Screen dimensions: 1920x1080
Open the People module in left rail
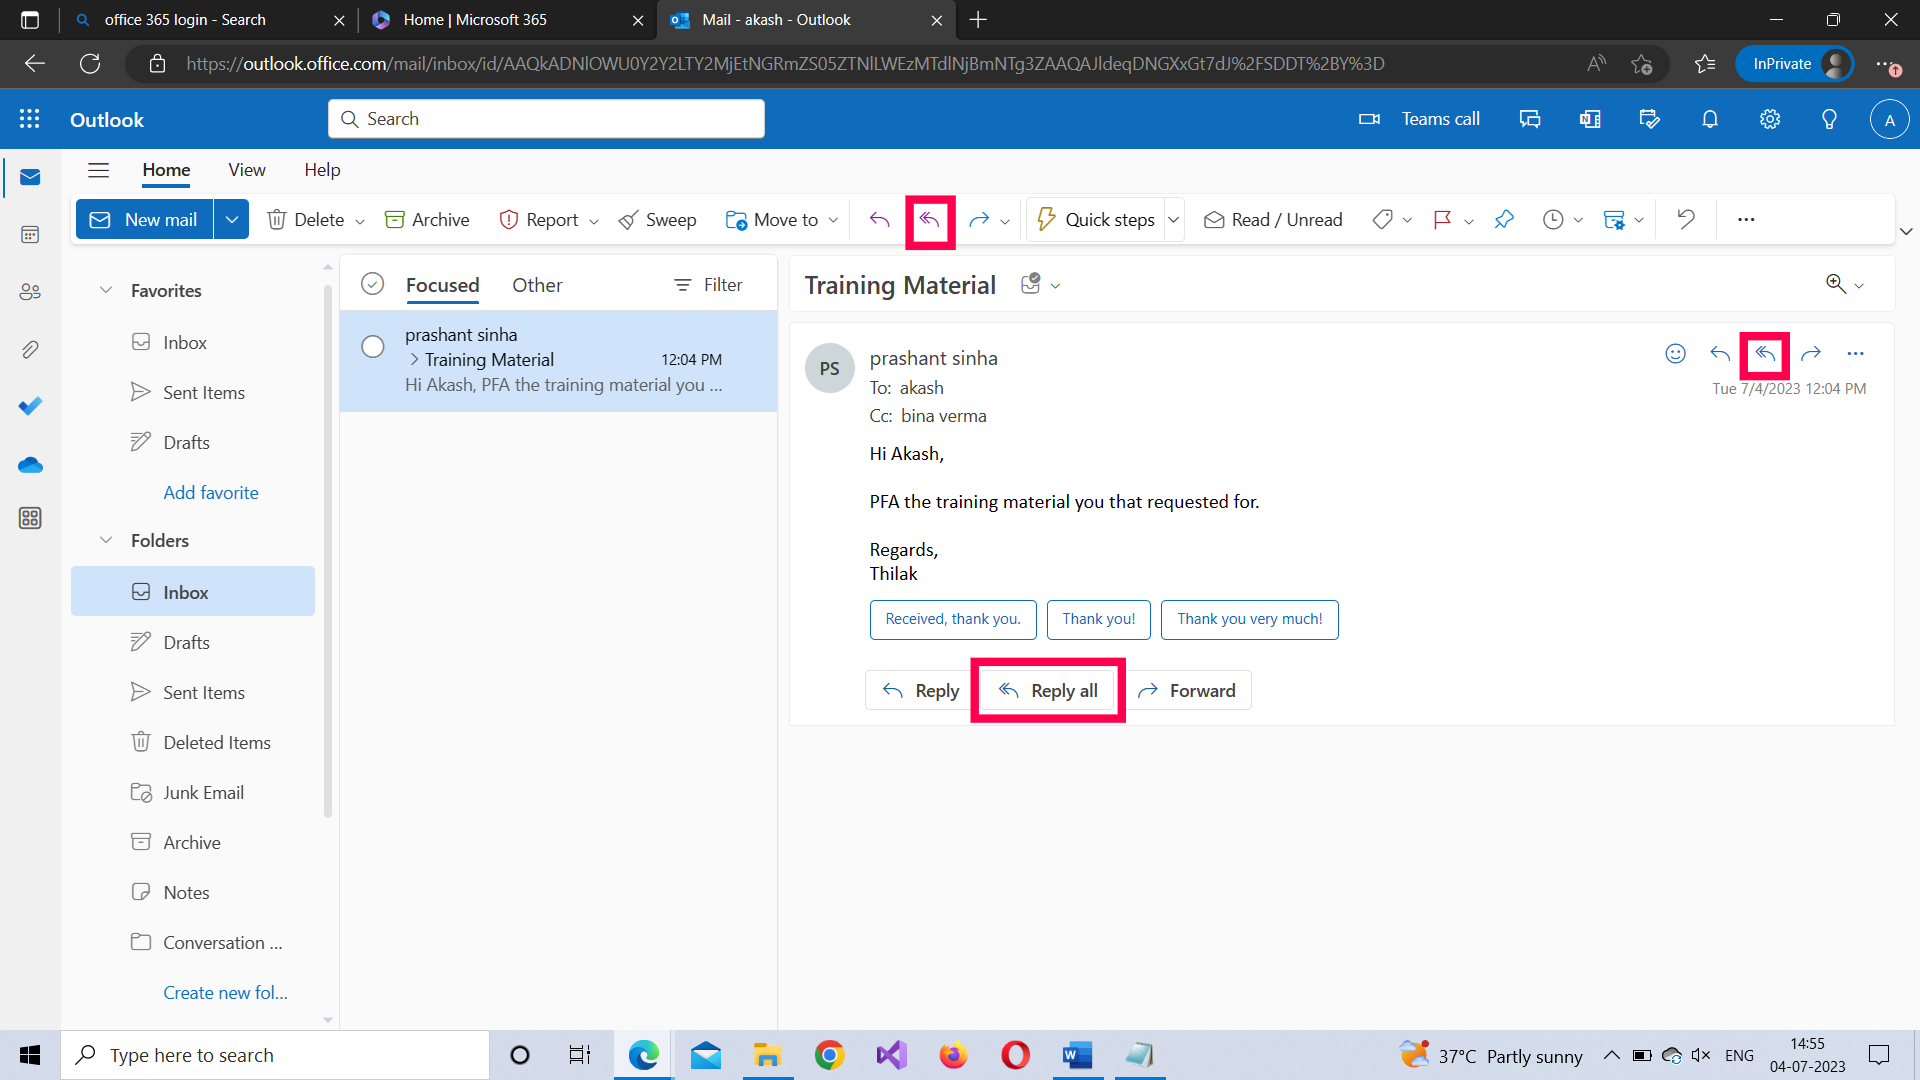30,292
